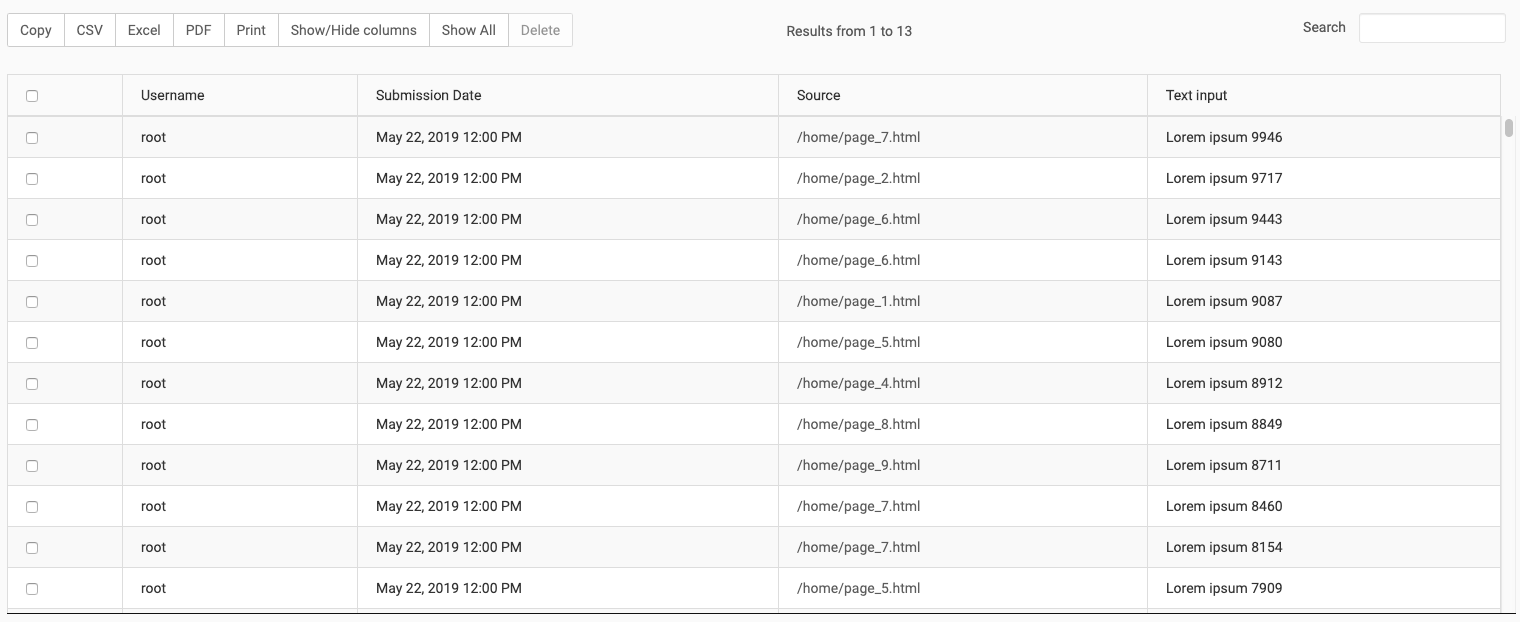Print the table
The height and width of the screenshot is (622, 1520).
(x=250, y=29)
